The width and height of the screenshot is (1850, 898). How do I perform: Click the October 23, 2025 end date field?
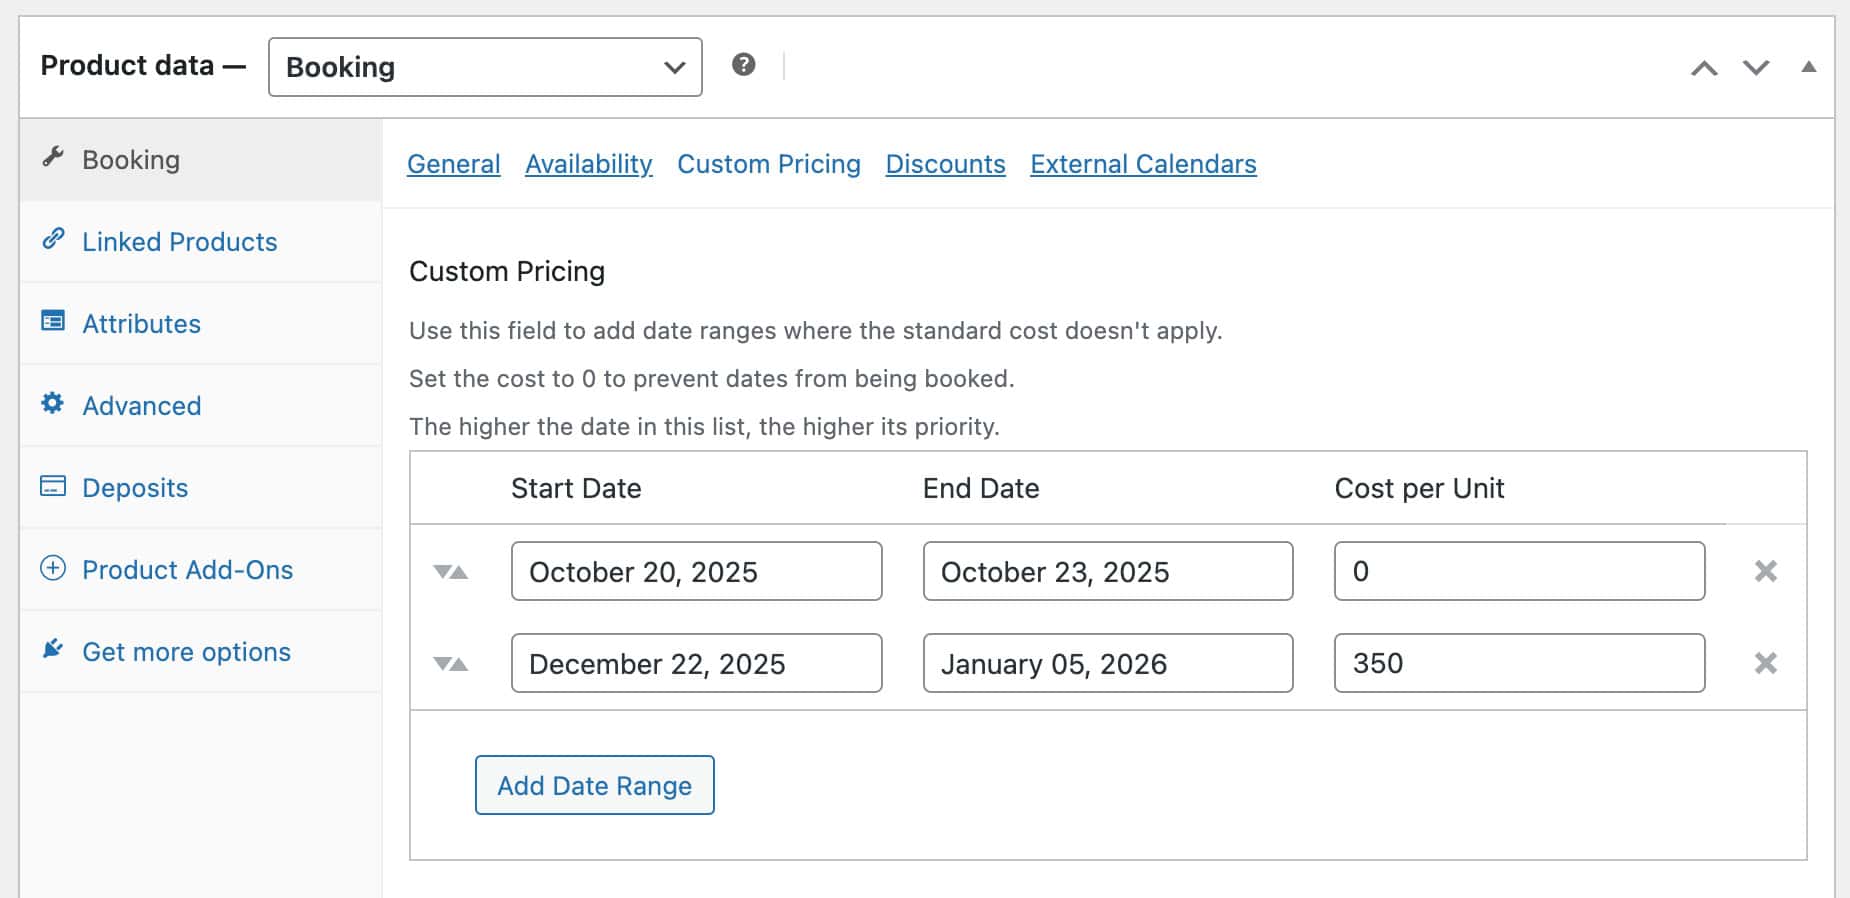1107,571
